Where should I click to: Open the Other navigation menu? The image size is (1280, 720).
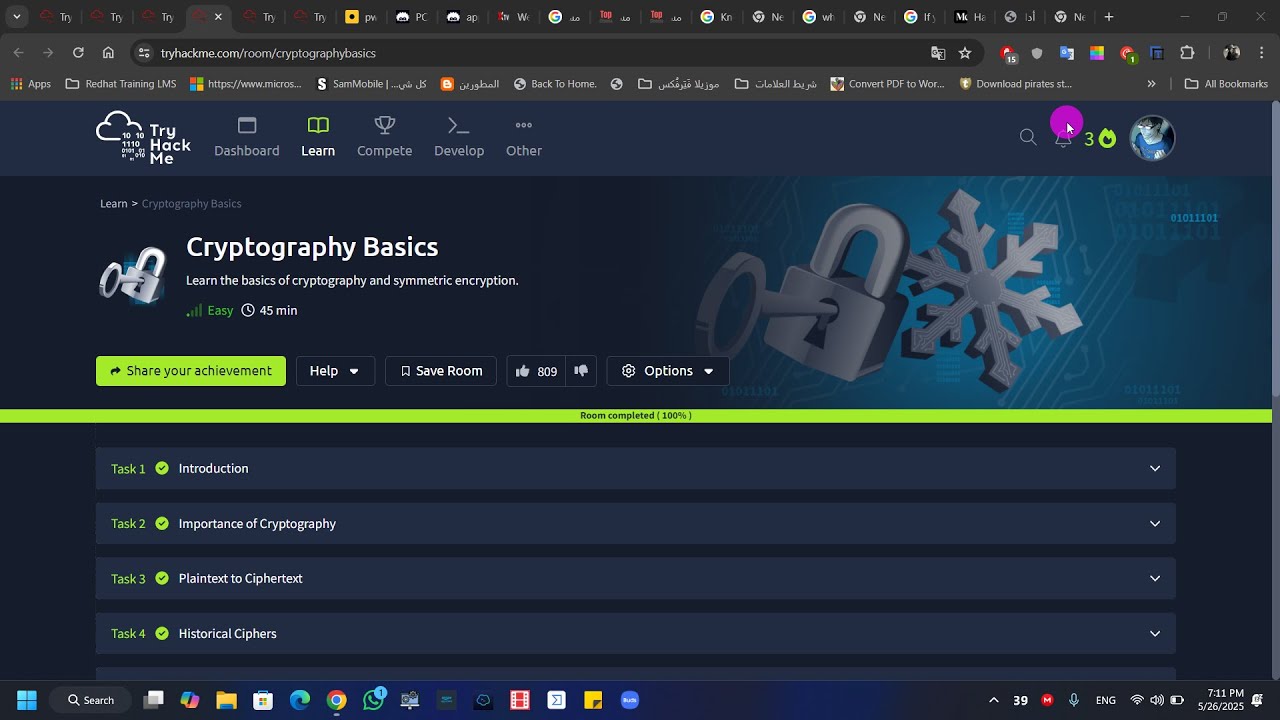[x=524, y=137]
